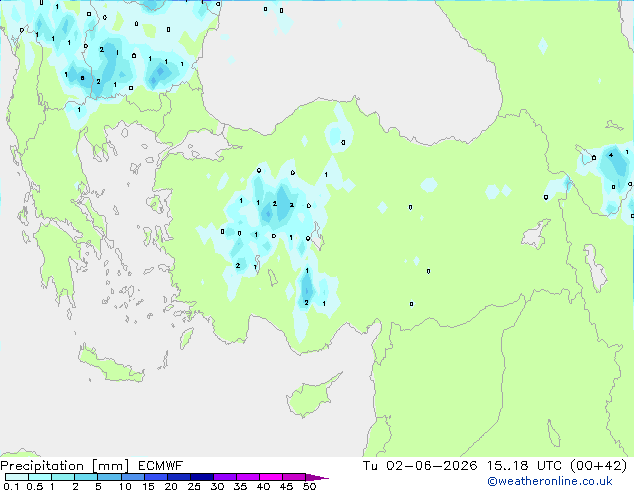The image size is (634, 490).
Task: Click the date "02-06-2026"
Action: pyautogui.click(x=431, y=466)
